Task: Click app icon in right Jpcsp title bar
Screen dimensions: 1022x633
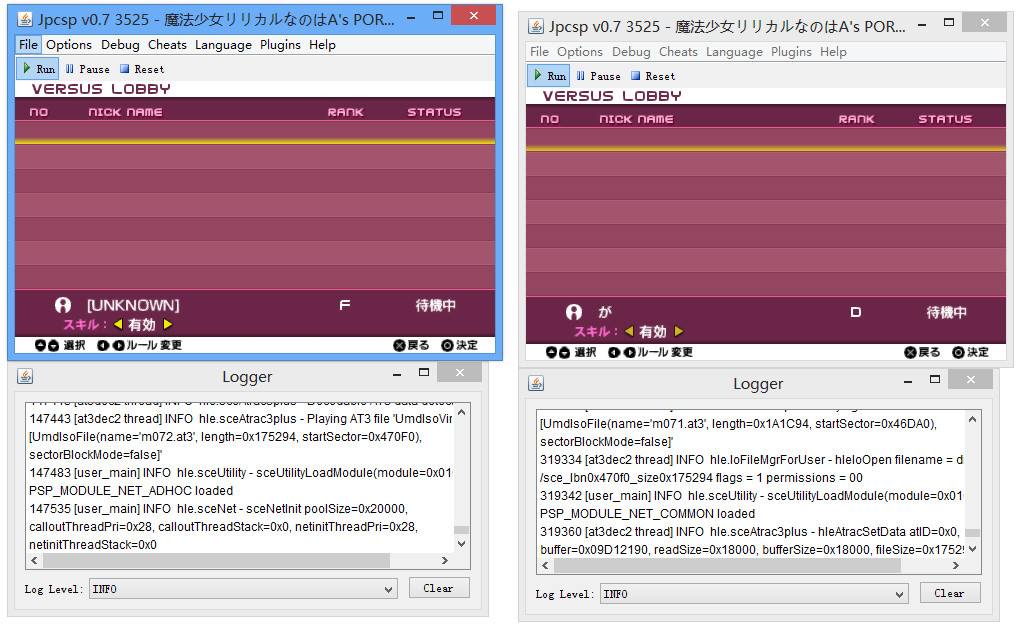Action: [536, 26]
